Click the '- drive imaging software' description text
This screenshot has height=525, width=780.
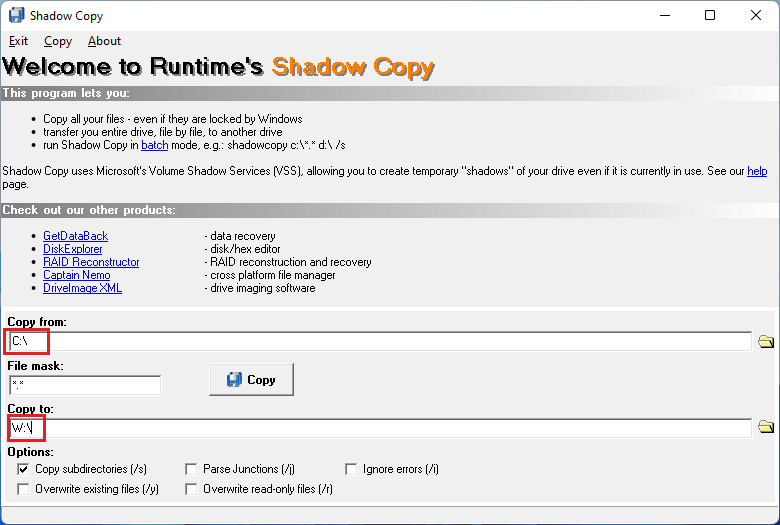pos(260,288)
